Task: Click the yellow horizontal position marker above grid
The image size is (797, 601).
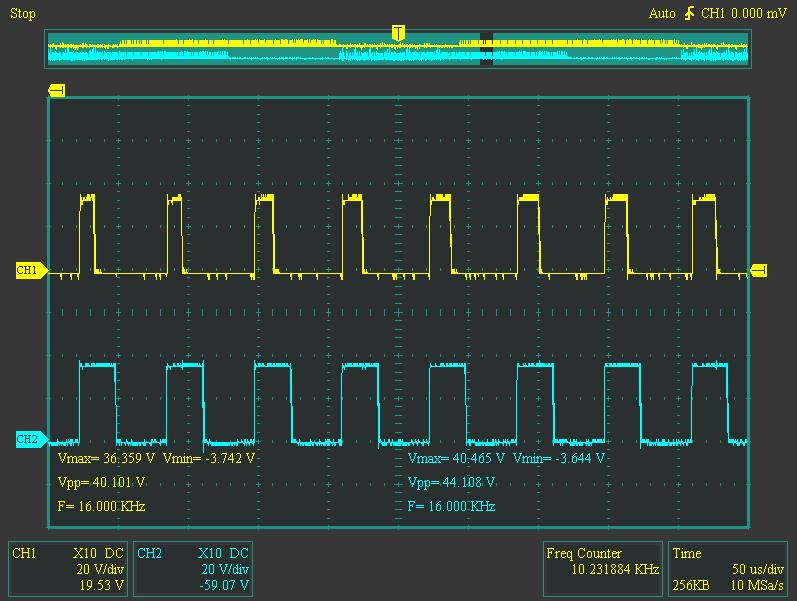Action: pos(56,91)
